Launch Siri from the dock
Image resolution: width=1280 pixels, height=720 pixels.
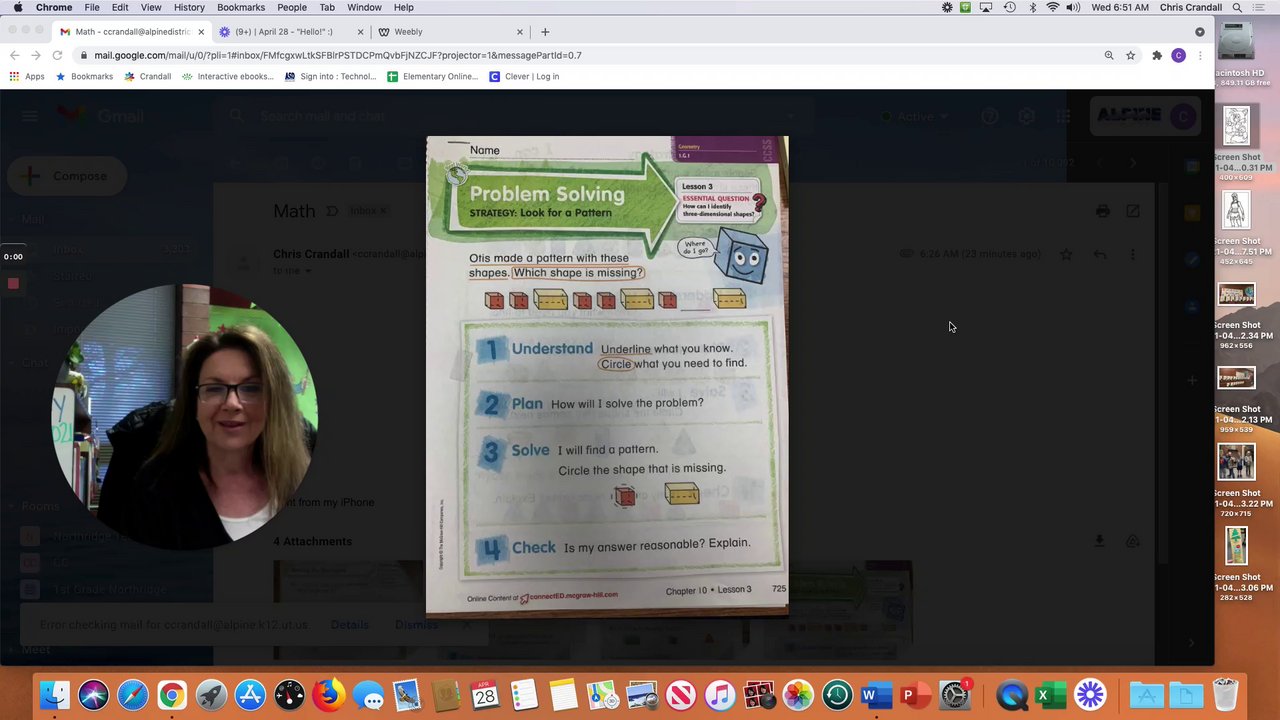94,695
